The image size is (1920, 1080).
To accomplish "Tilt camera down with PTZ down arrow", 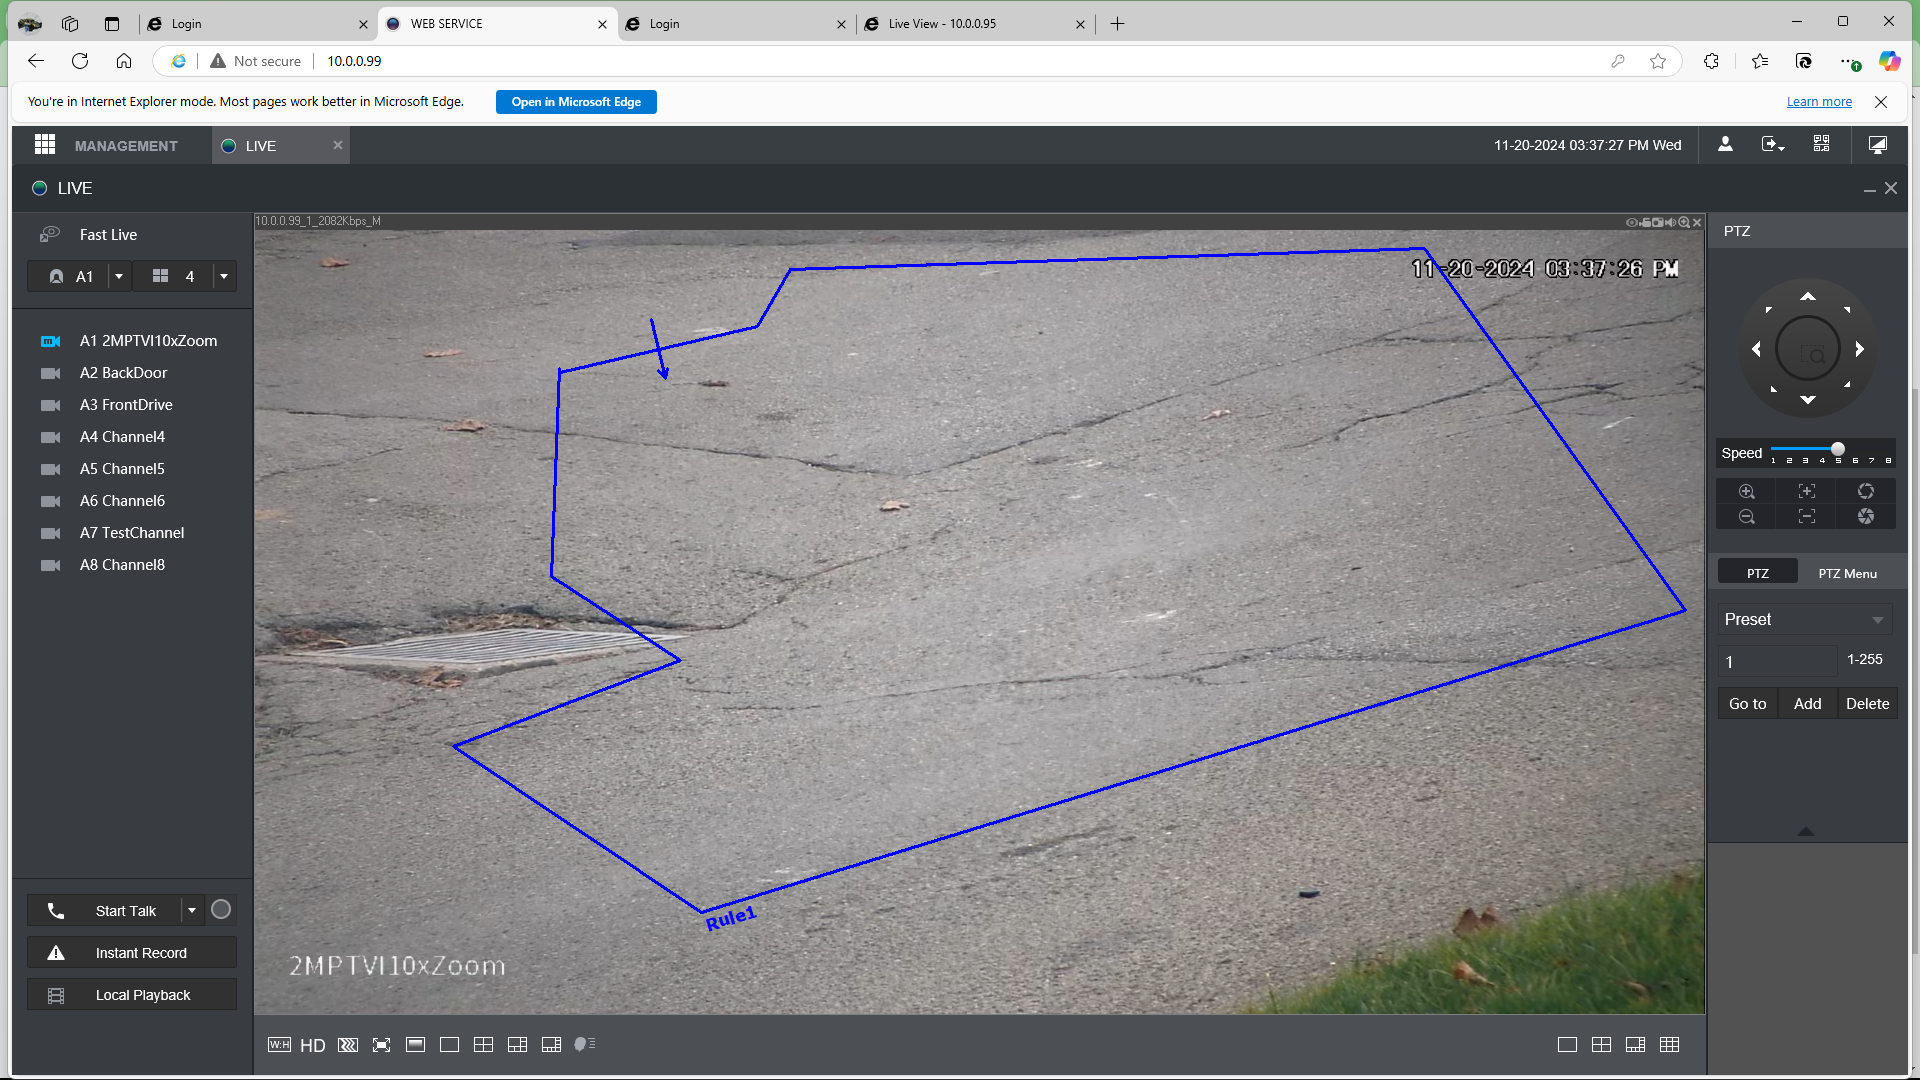I will coord(1807,400).
